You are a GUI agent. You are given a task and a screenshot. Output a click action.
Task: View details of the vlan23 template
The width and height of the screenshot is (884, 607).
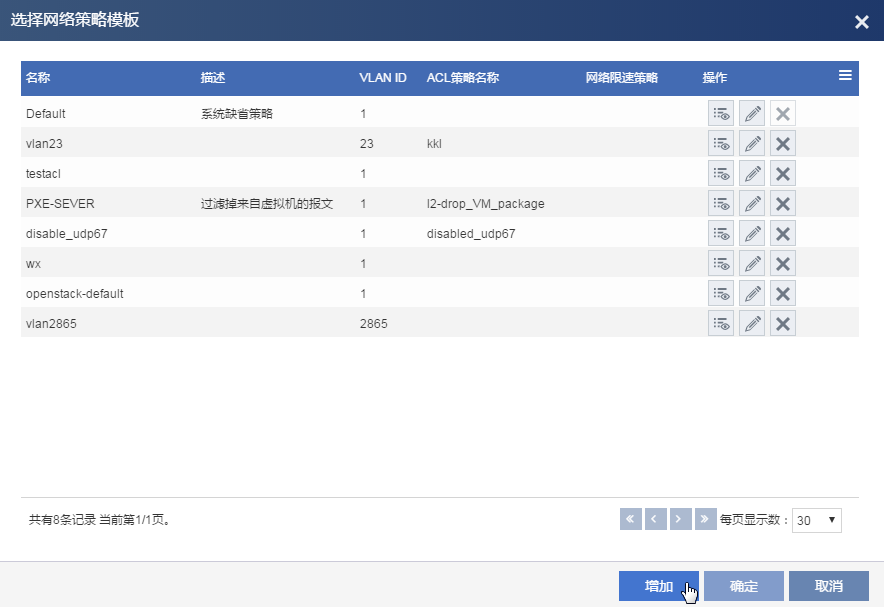point(721,144)
